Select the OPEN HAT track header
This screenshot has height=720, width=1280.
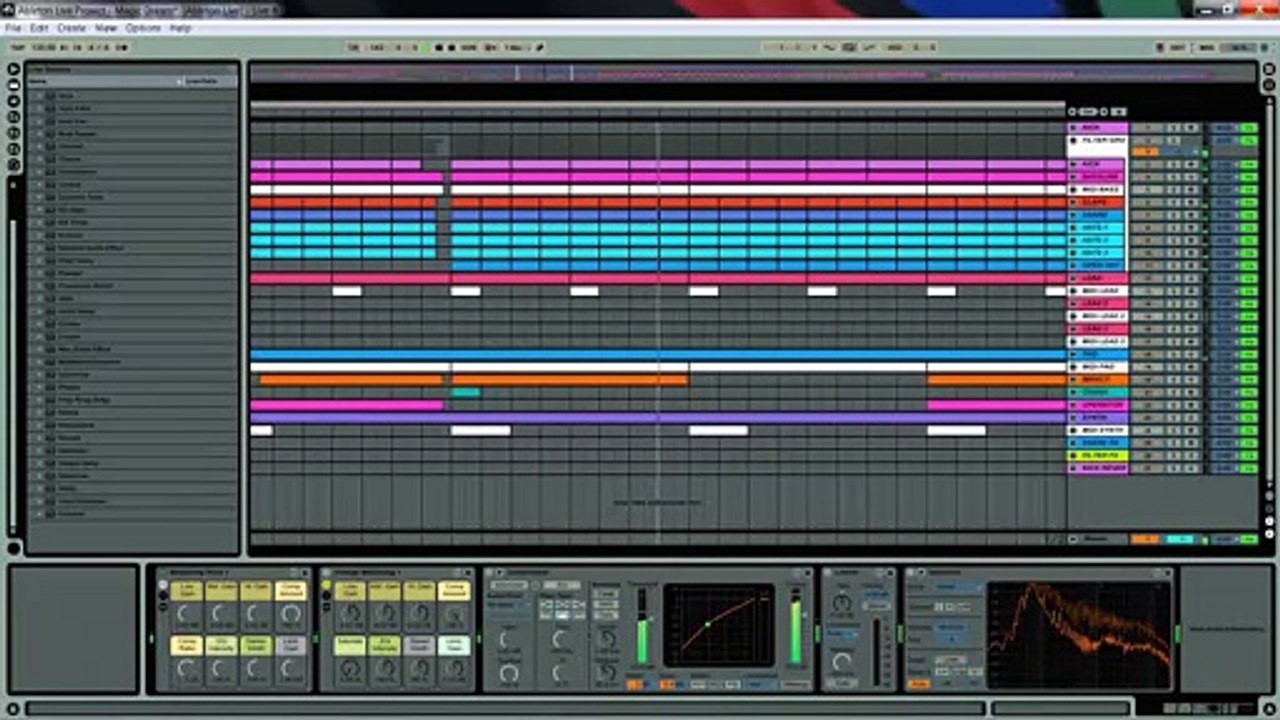tap(1097, 266)
